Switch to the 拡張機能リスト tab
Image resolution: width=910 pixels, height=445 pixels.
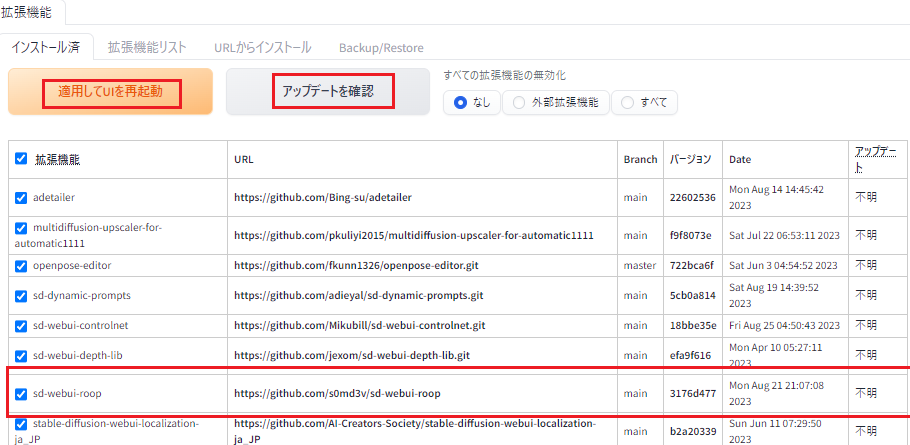pos(147,47)
